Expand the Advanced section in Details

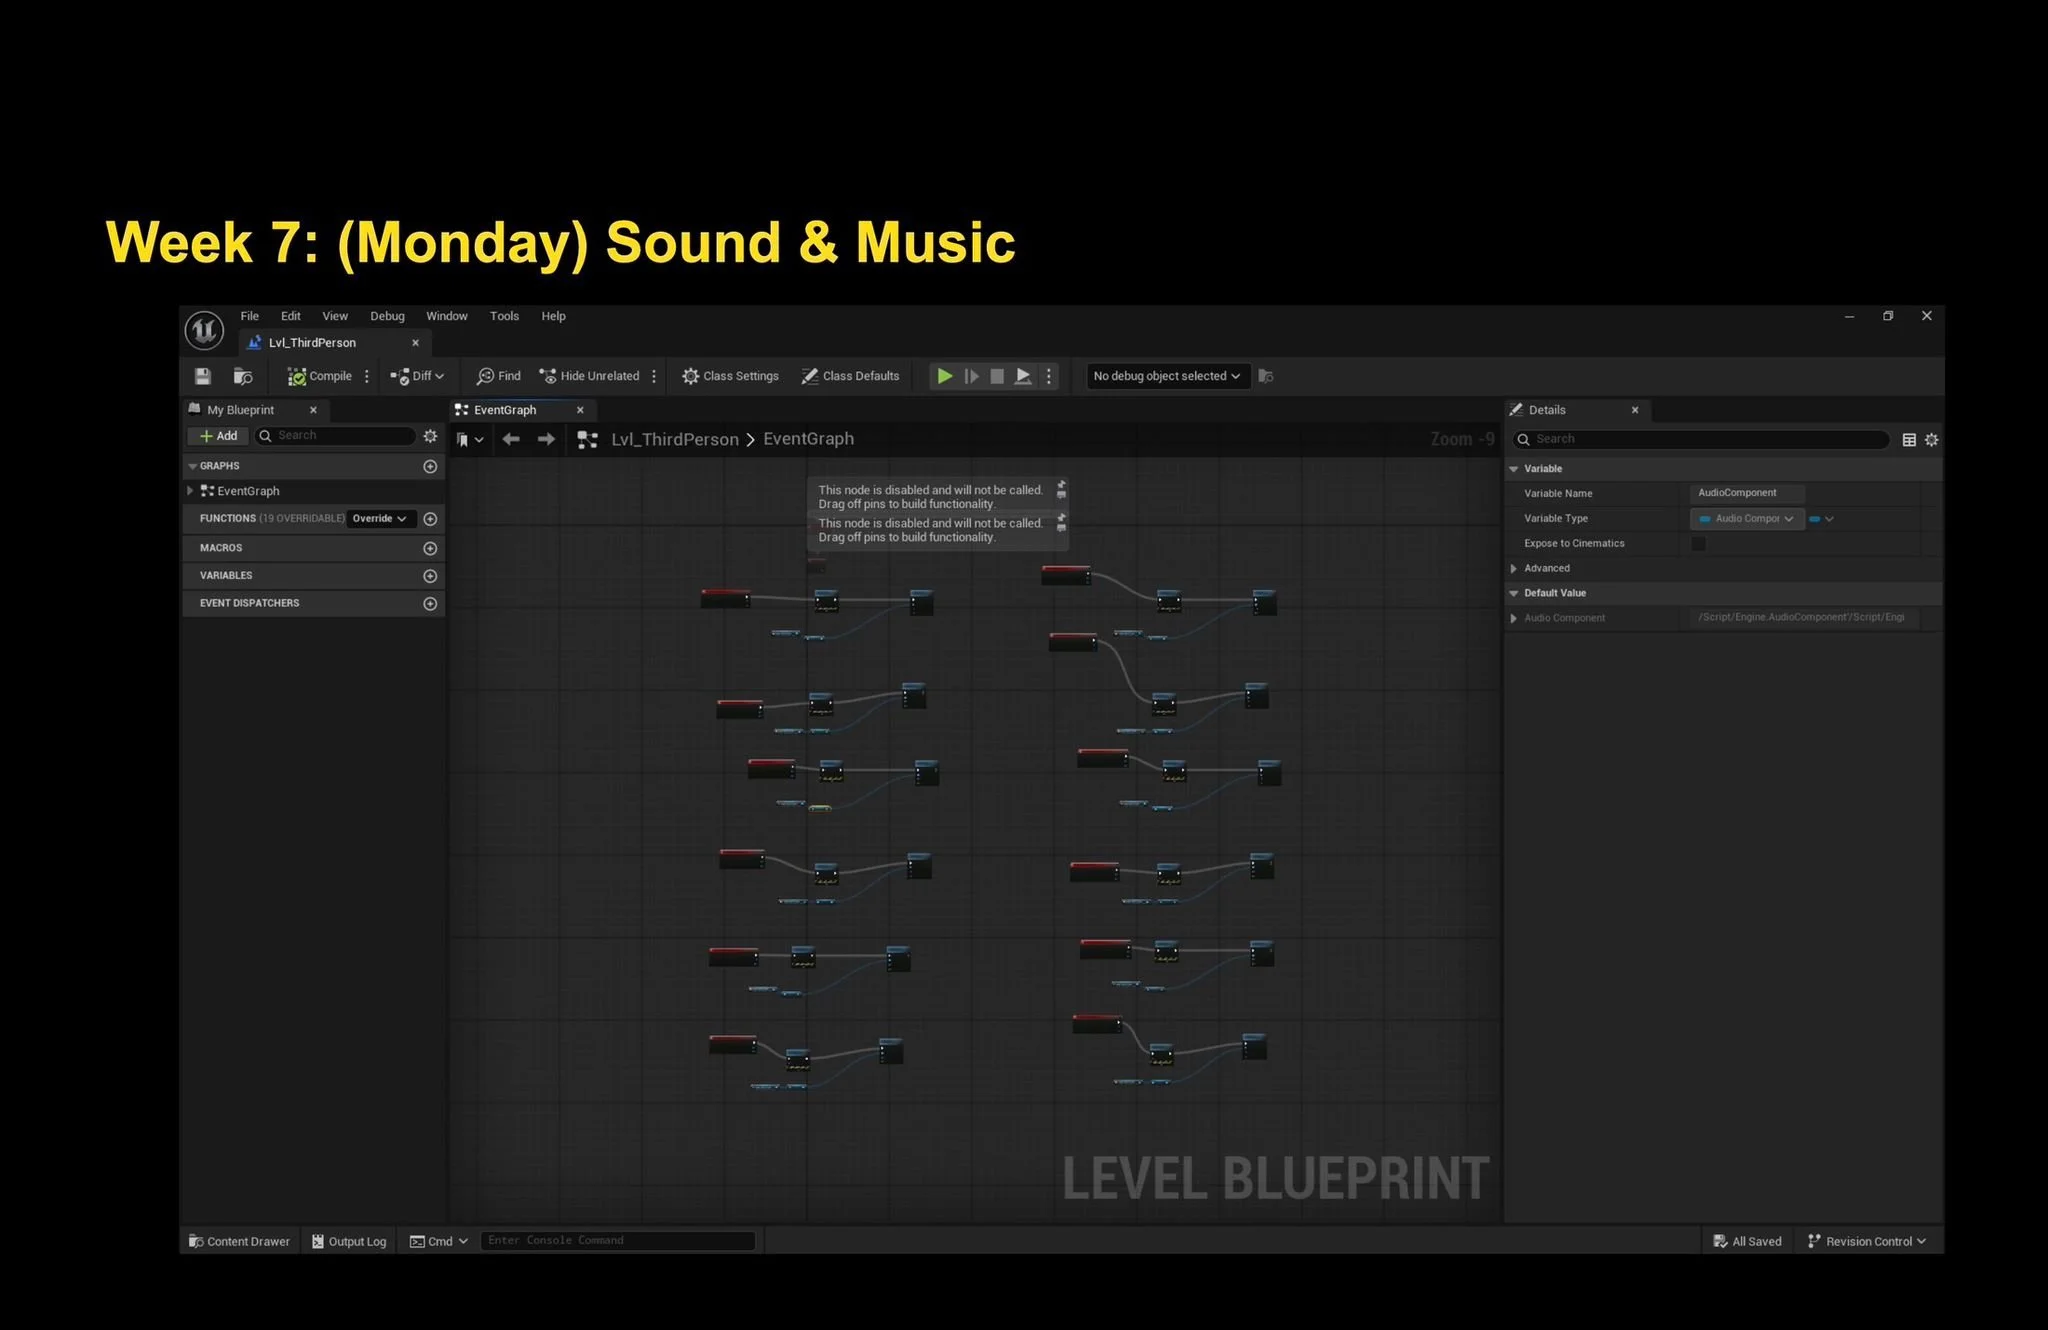(x=1514, y=568)
